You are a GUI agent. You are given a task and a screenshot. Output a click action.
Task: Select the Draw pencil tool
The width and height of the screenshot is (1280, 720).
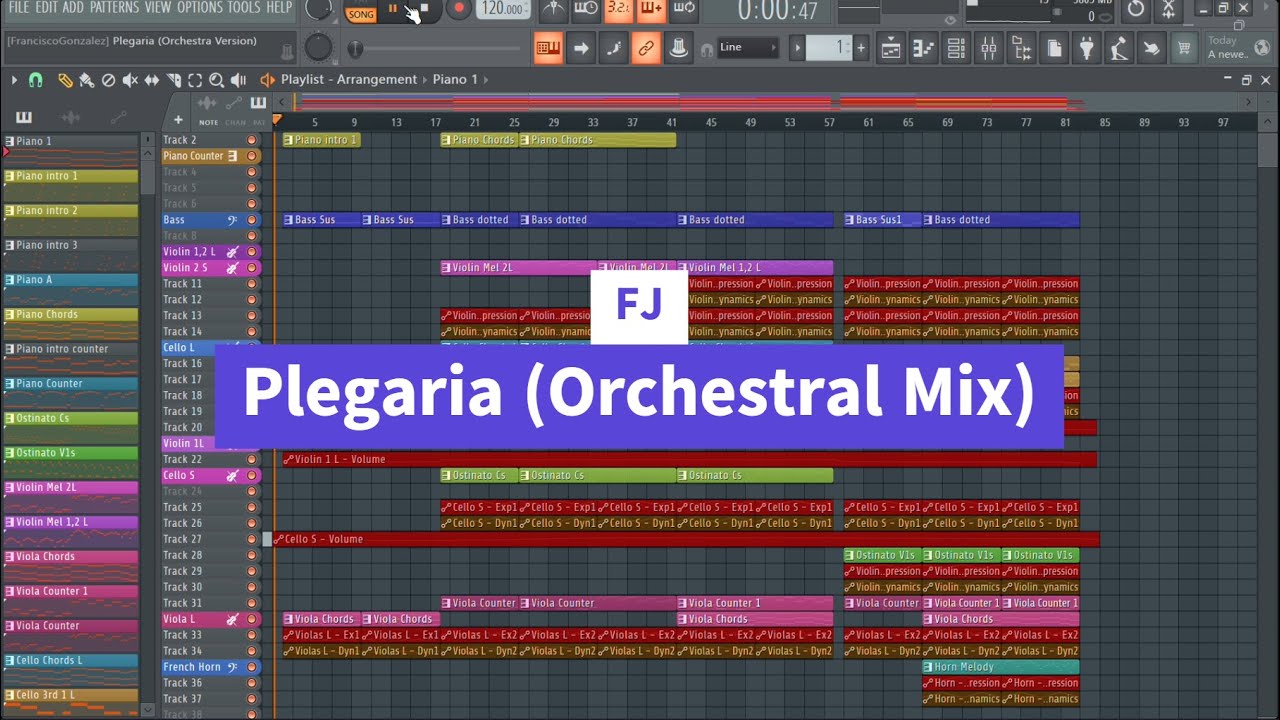[x=65, y=80]
